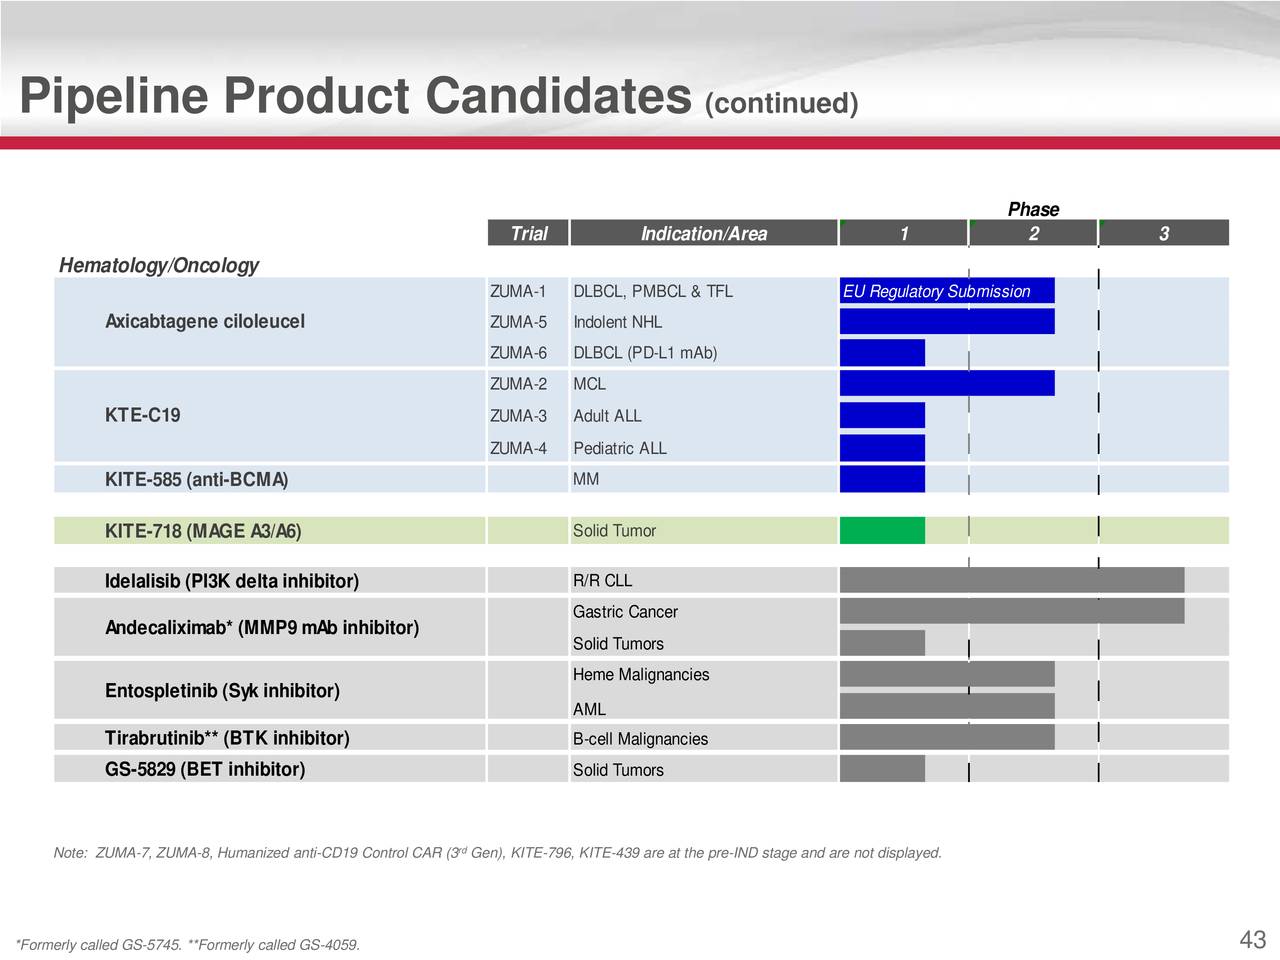Click 'Tirabrutinib** (BTK inhibitor)' product name
Screen dimensions: 1280x960
pyautogui.click(x=227, y=738)
